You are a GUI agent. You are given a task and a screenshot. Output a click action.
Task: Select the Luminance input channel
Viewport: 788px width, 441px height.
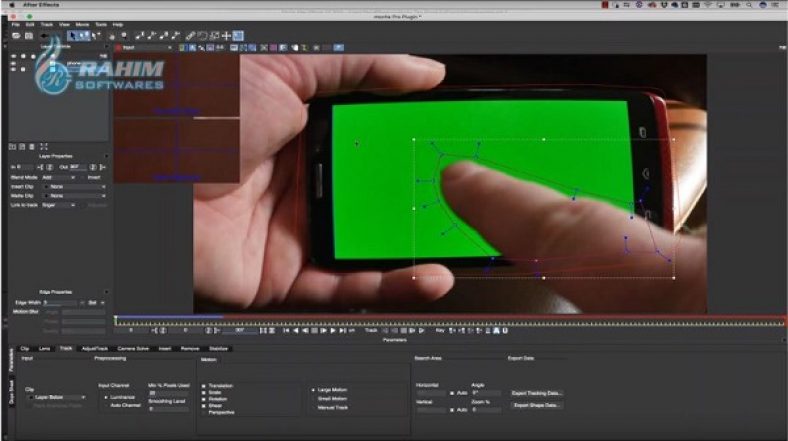pos(106,397)
